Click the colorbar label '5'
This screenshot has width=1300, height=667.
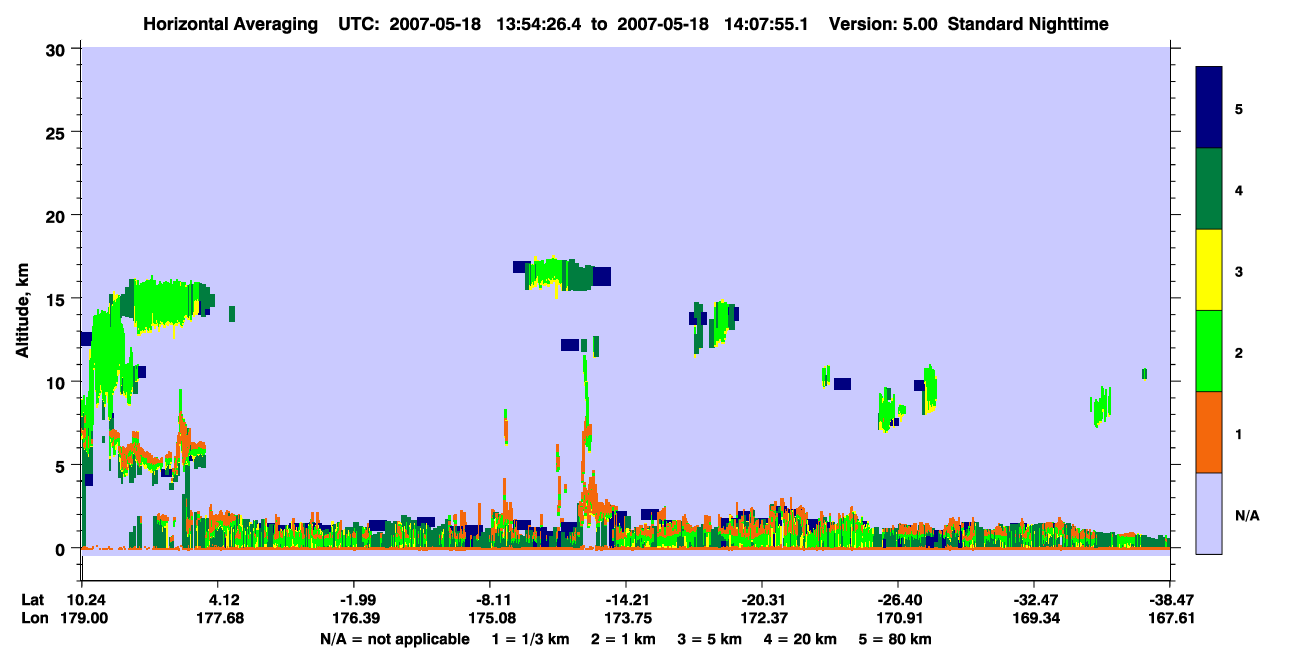1239,108
